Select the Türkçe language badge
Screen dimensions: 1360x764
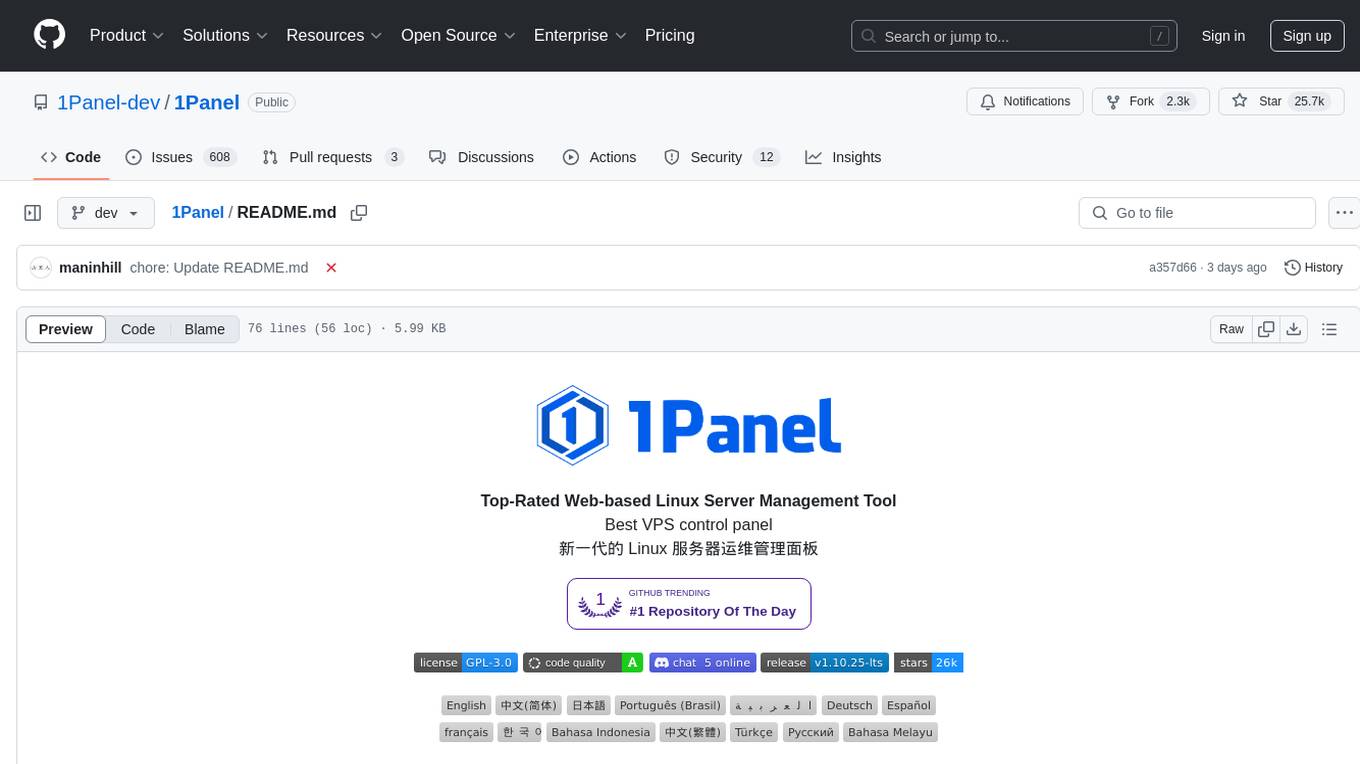coord(754,733)
